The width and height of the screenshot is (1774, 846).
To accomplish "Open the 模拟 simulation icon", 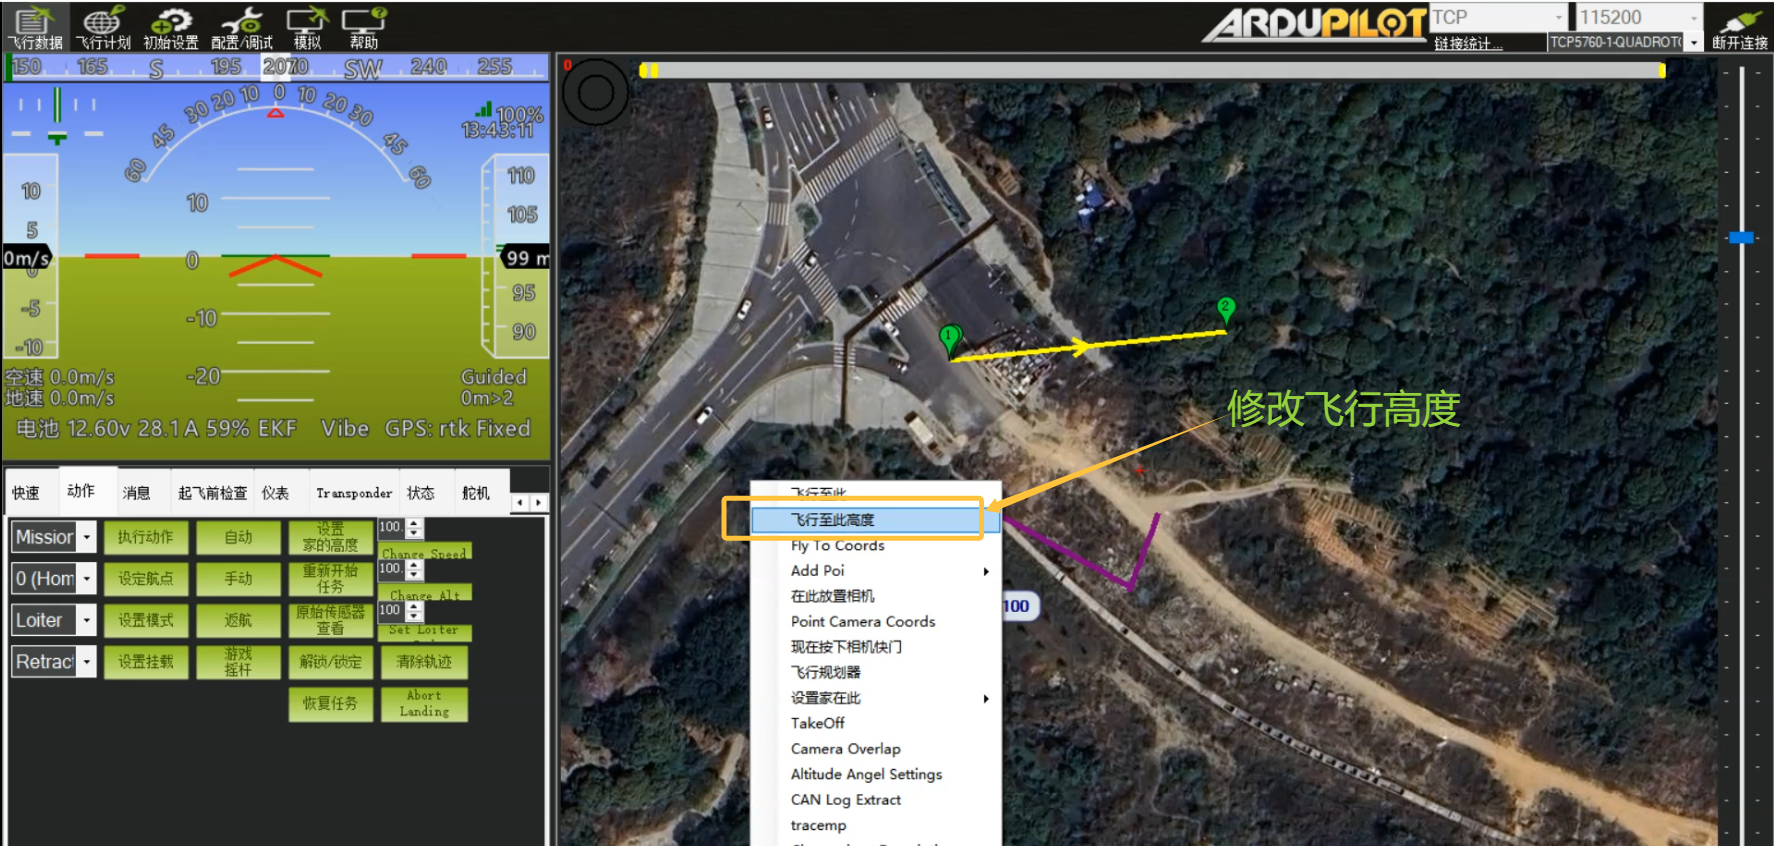I will tap(307, 27).
